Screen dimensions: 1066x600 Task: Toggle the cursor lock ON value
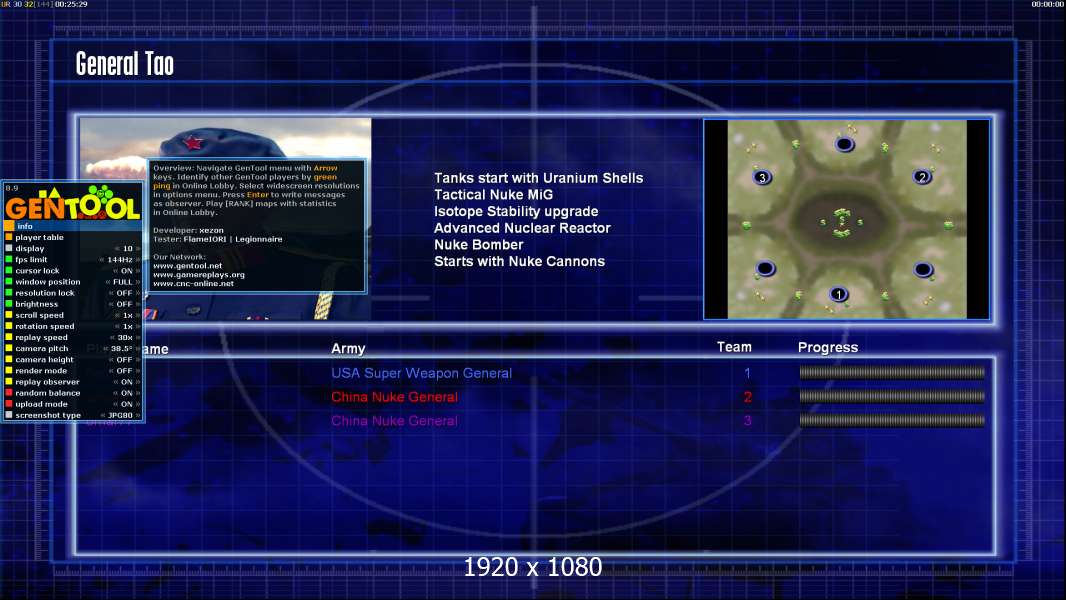click(x=126, y=271)
